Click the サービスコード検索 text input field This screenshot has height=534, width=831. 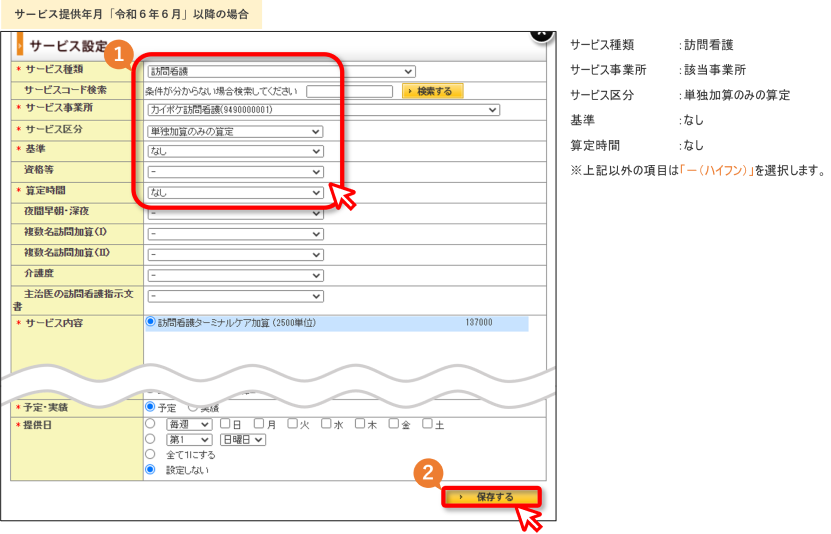[x=349, y=91]
